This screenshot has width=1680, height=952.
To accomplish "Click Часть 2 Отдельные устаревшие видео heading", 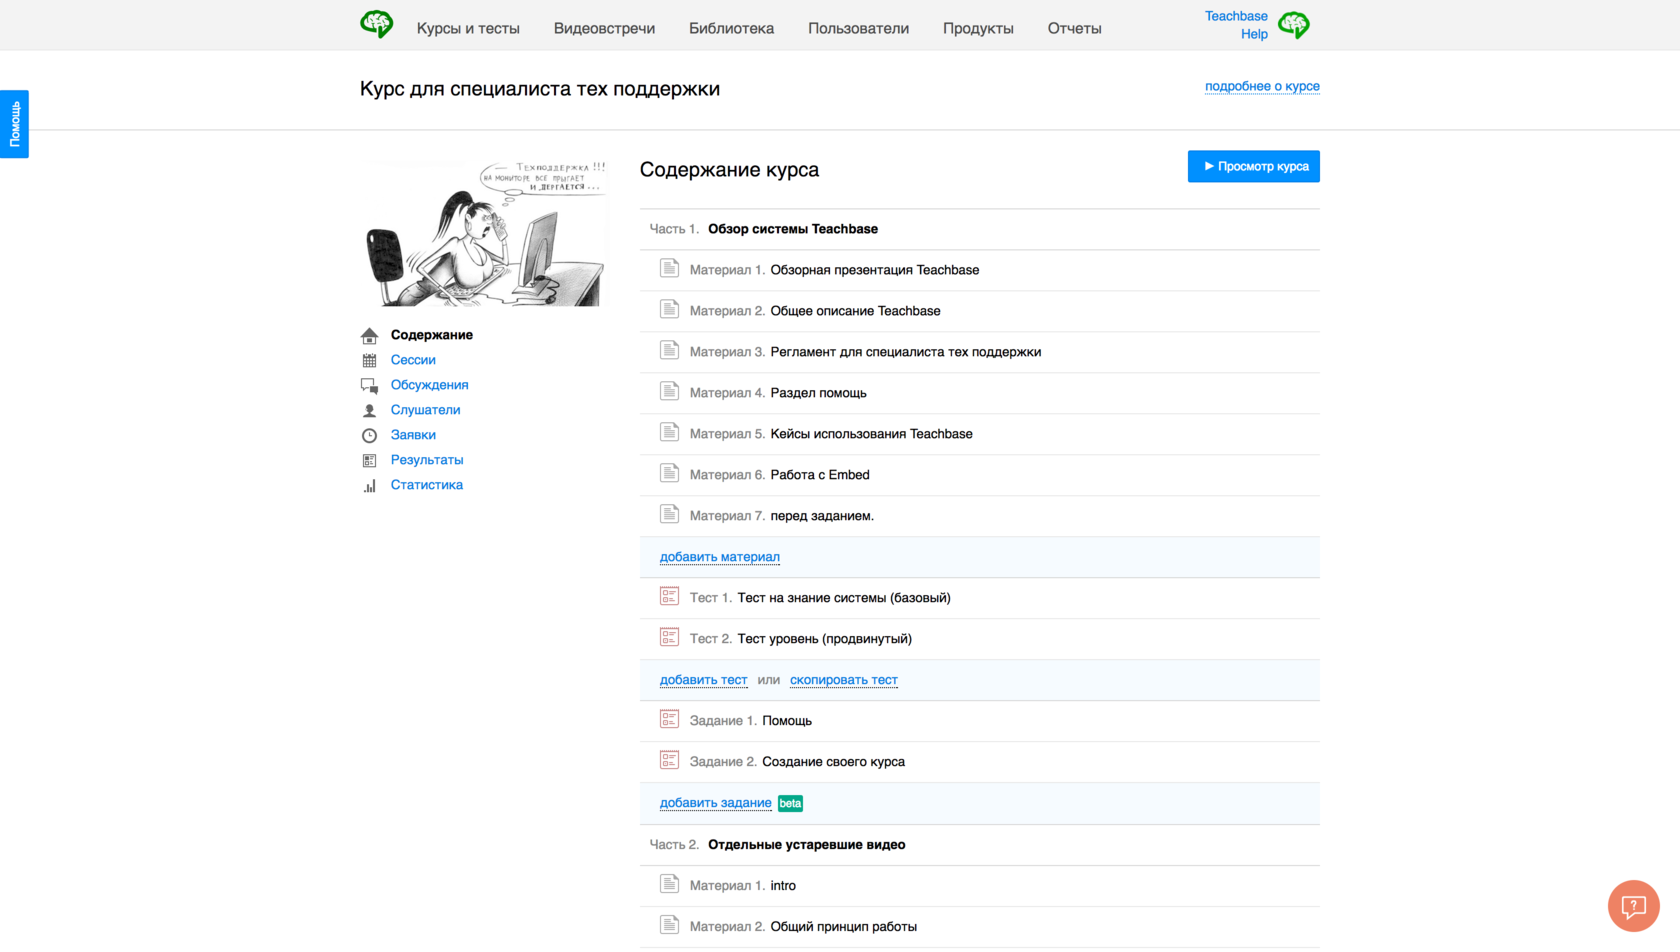I will coord(807,845).
